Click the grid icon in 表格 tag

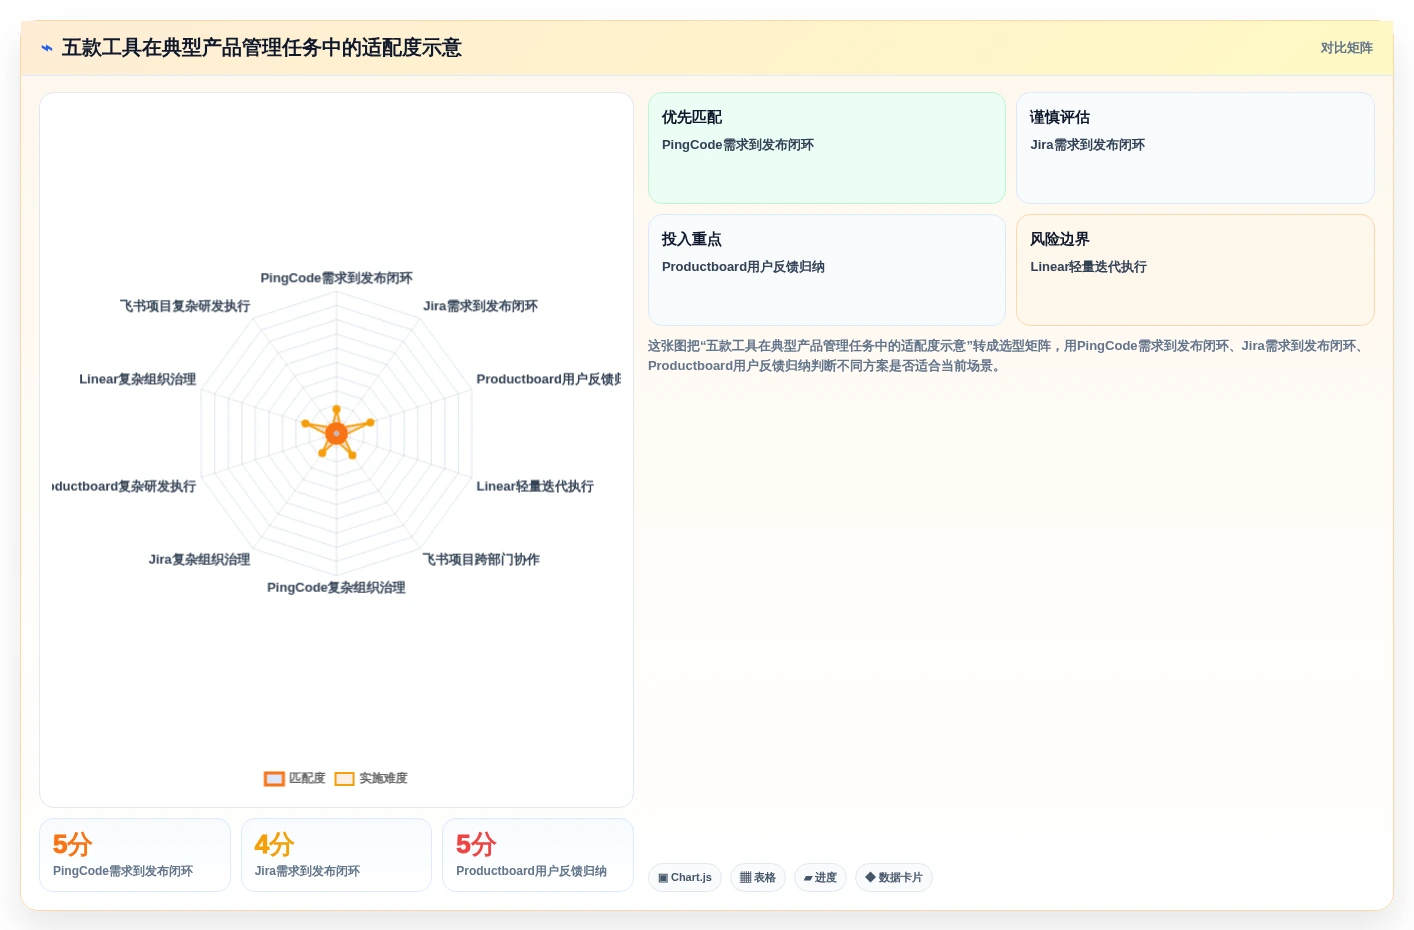pos(745,878)
